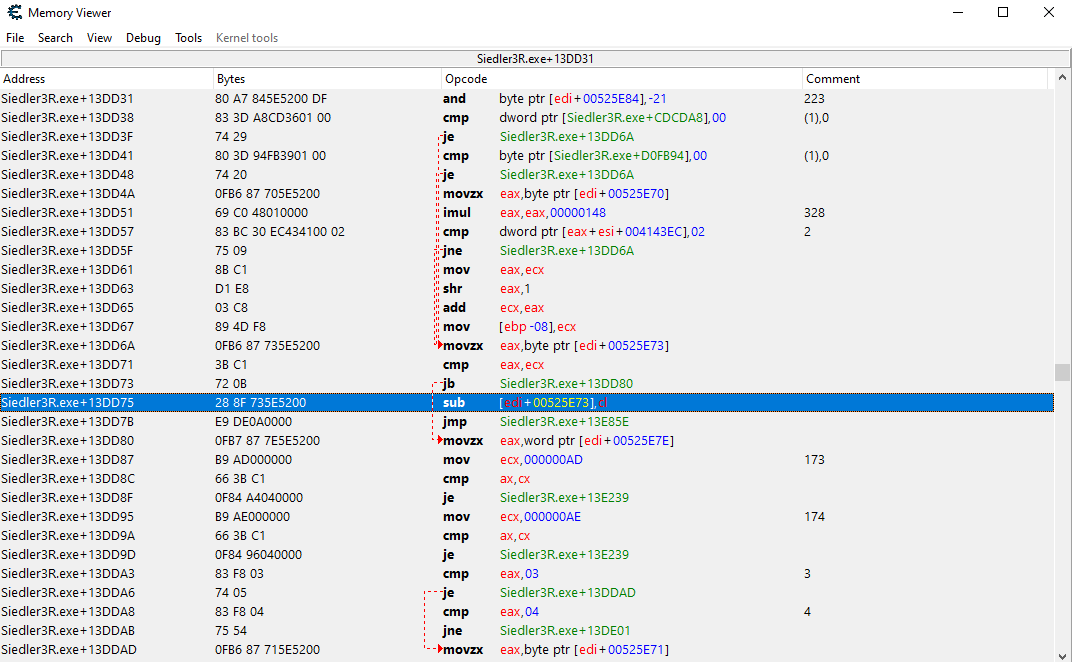Select the cmp eax,04 row
Image resolution: width=1072 pixels, height=662 pixels.
coord(526,612)
